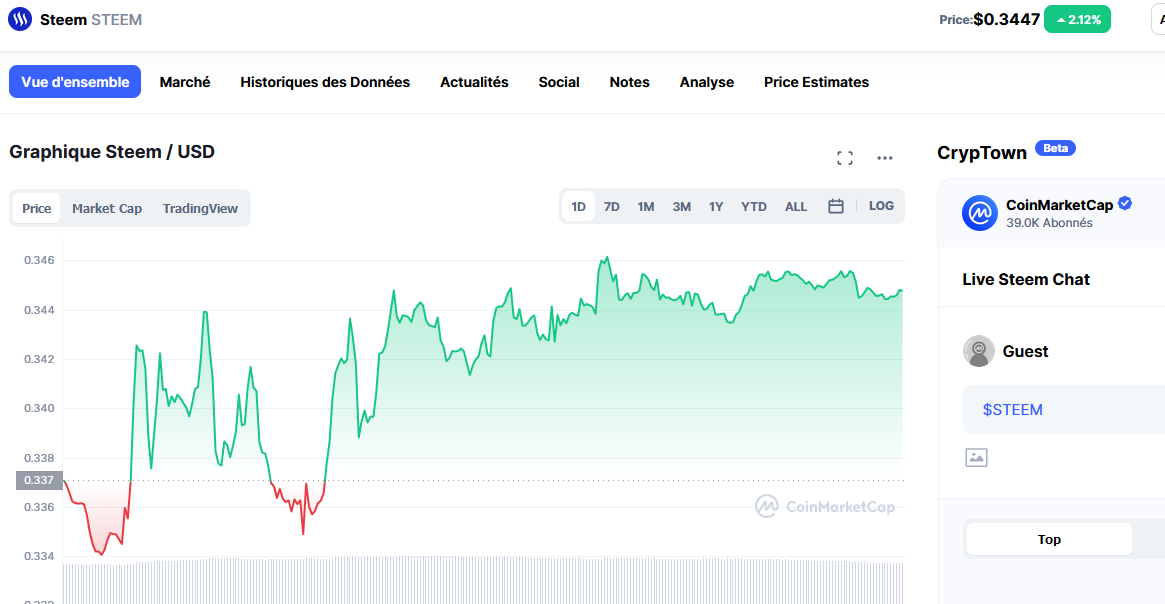Open the Social tab
The height and width of the screenshot is (604, 1165).
(x=559, y=82)
